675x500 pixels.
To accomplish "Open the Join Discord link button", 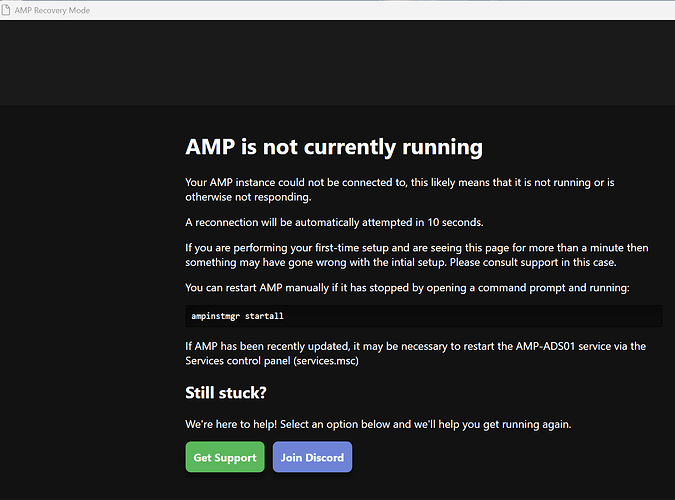I will 312,457.
